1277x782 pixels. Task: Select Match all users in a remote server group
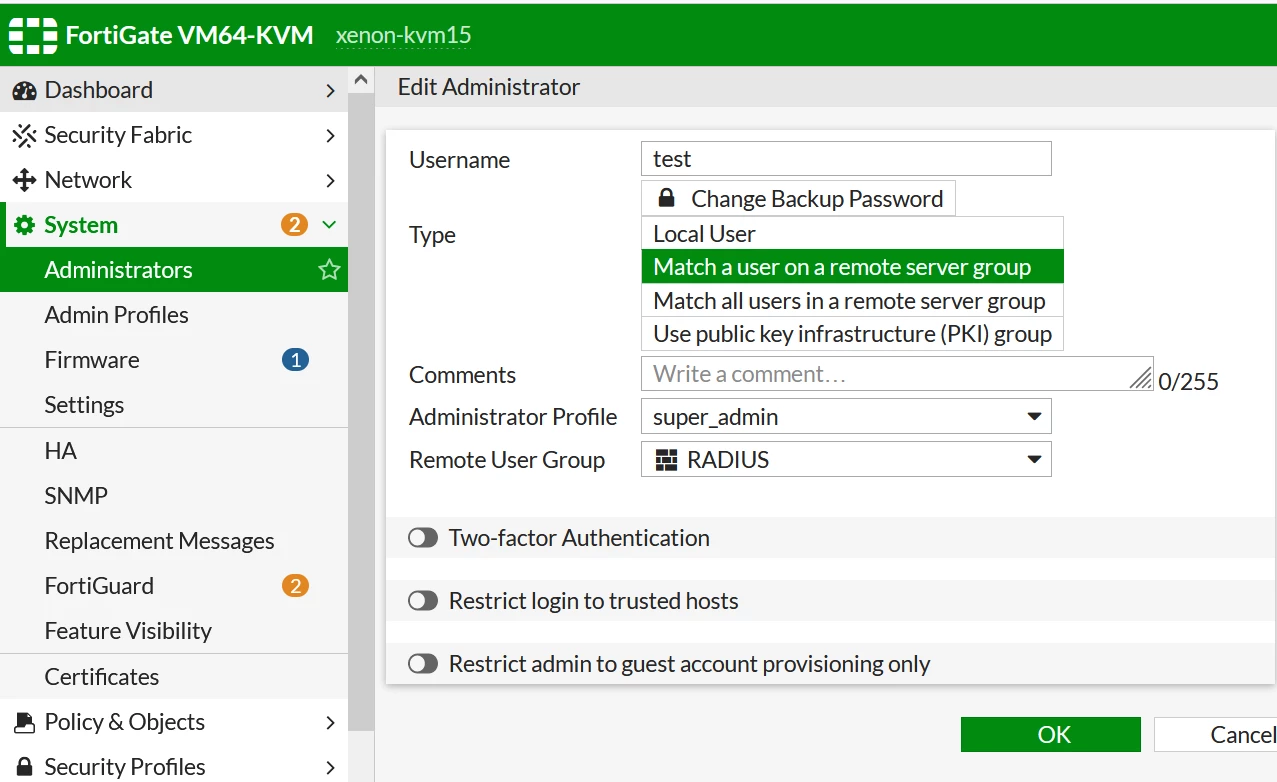point(852,301)
